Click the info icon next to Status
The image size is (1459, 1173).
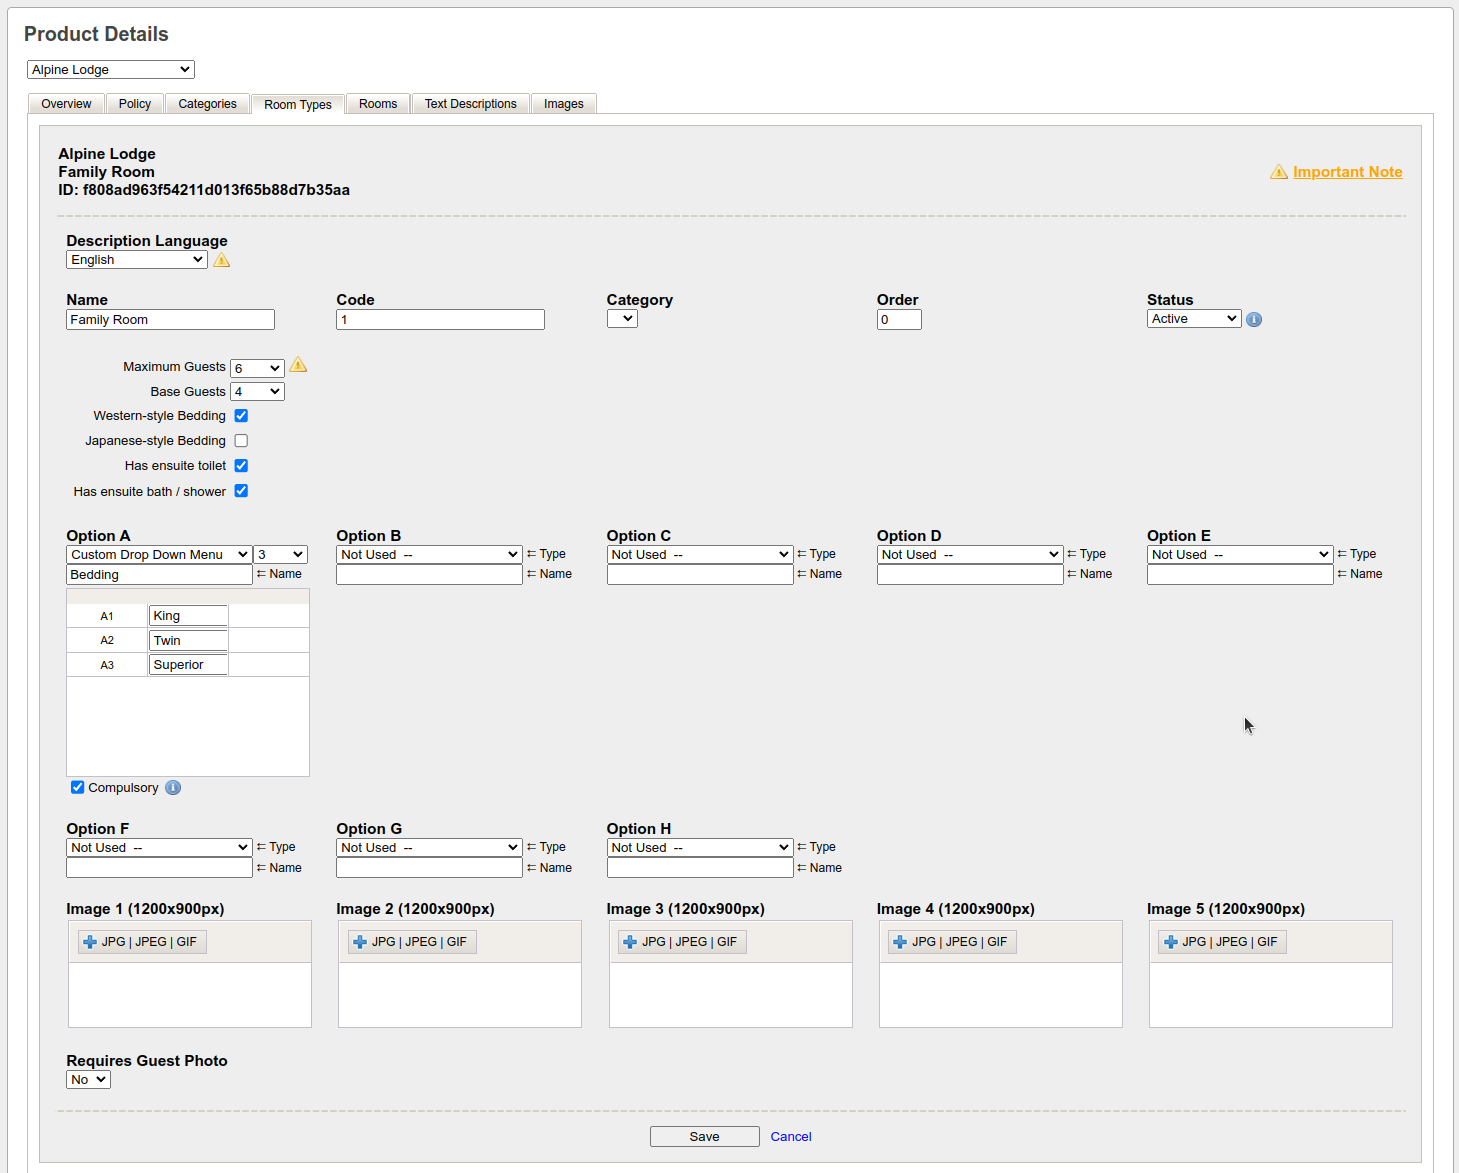(1254, 320)
